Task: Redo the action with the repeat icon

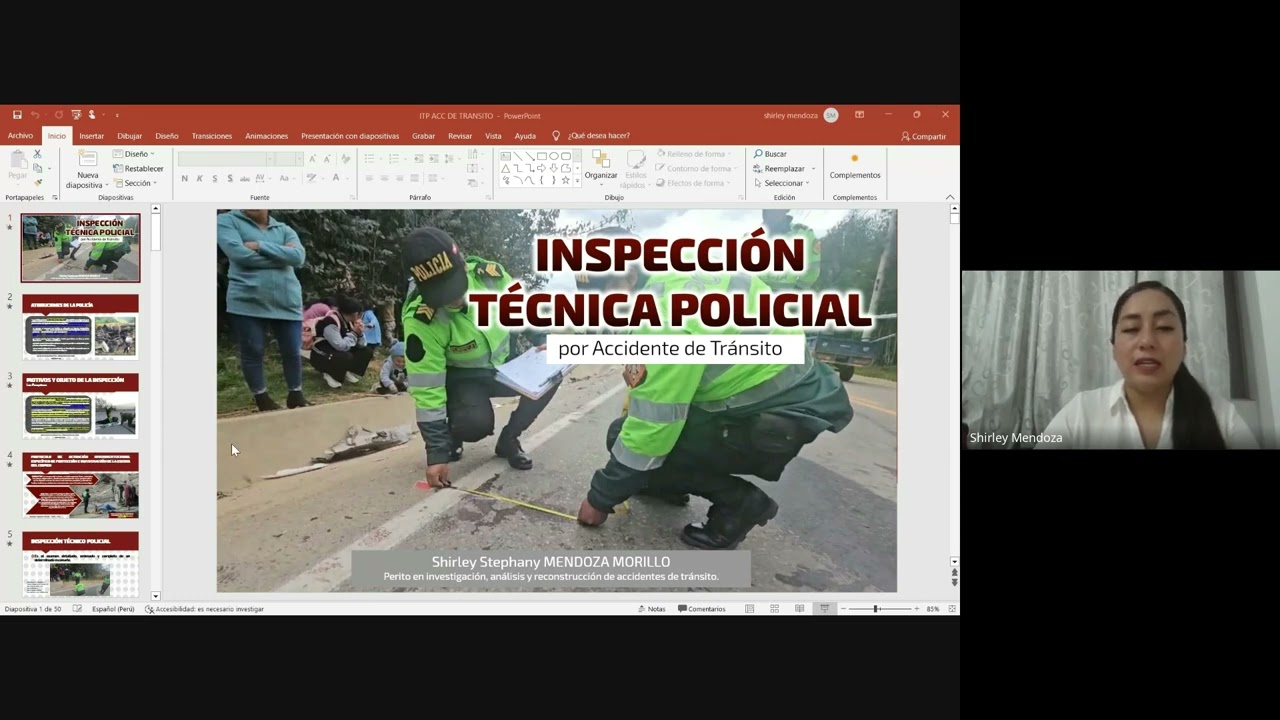Action: 59,115
